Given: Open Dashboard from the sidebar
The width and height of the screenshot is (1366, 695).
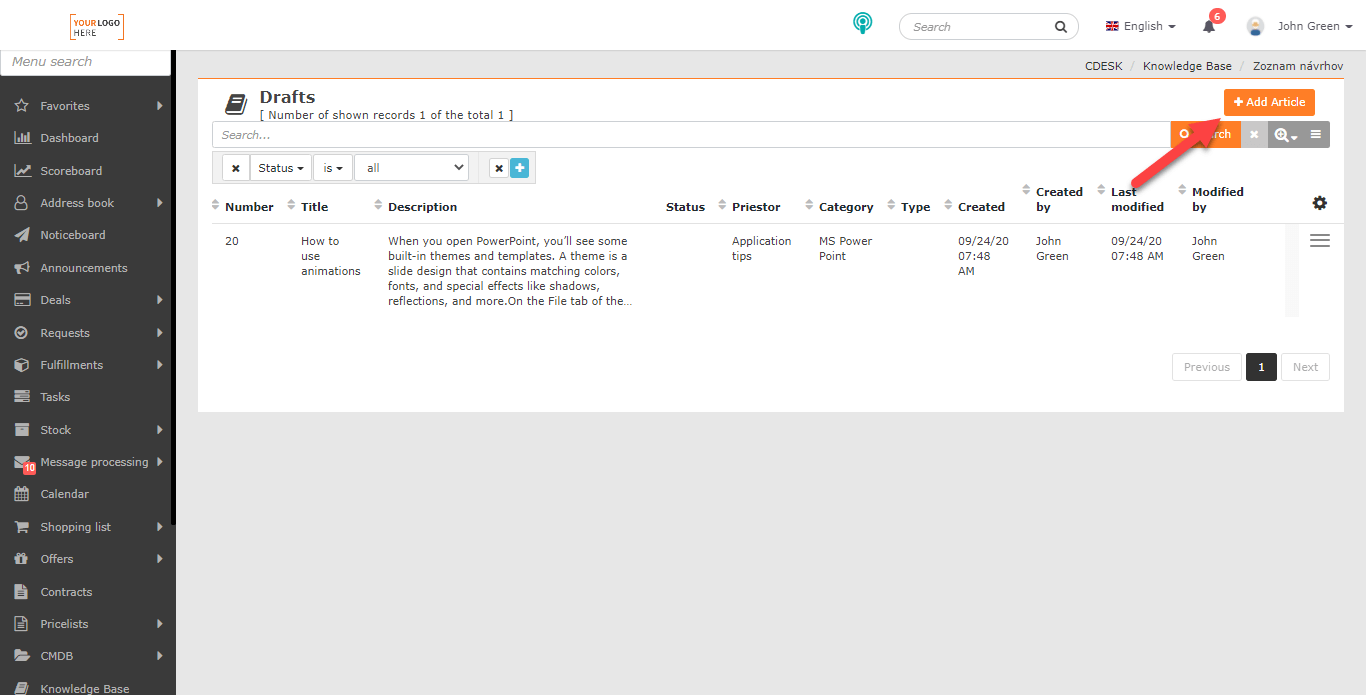Looking at the screenshot, I should 69,138.
